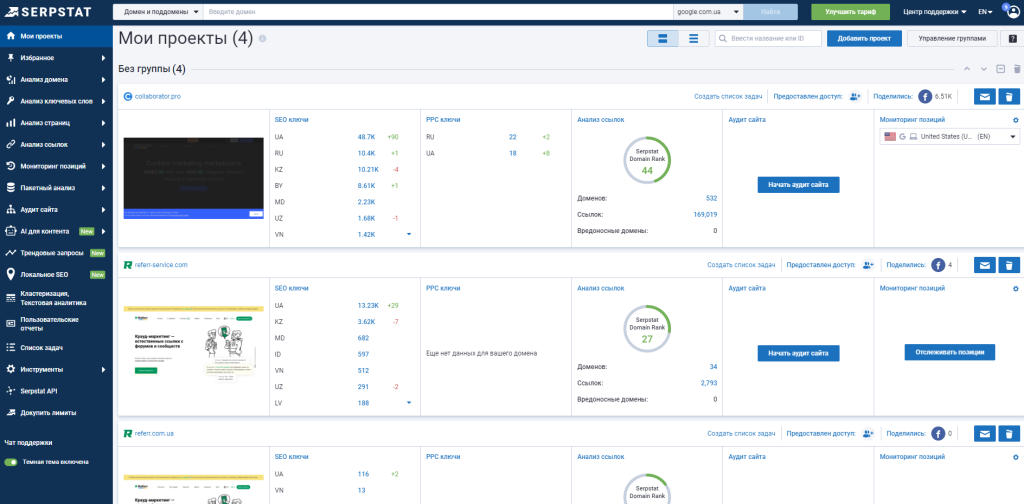This screenshot has height=504, width=1024.
Task: Click the project name or ID search field
Action: 768,39
